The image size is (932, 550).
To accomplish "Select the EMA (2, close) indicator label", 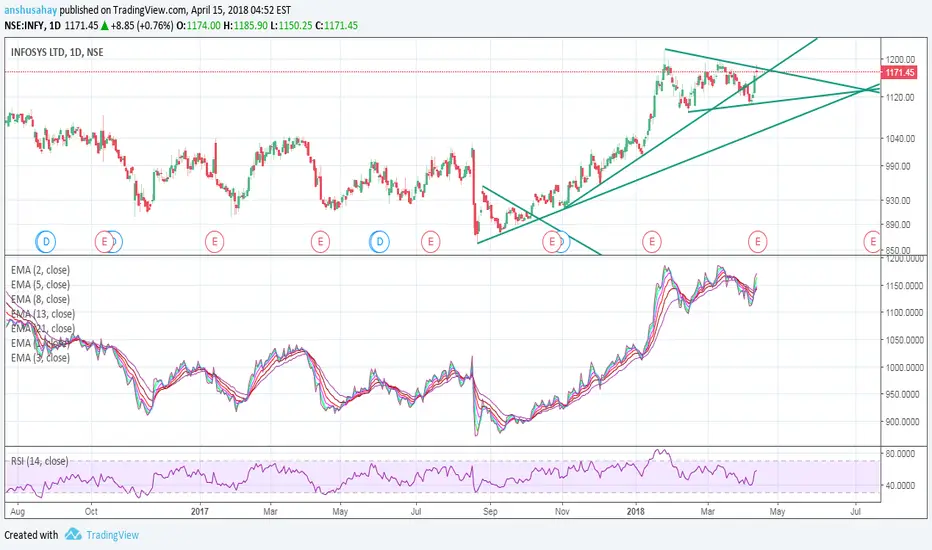I will tap(40, 270).
